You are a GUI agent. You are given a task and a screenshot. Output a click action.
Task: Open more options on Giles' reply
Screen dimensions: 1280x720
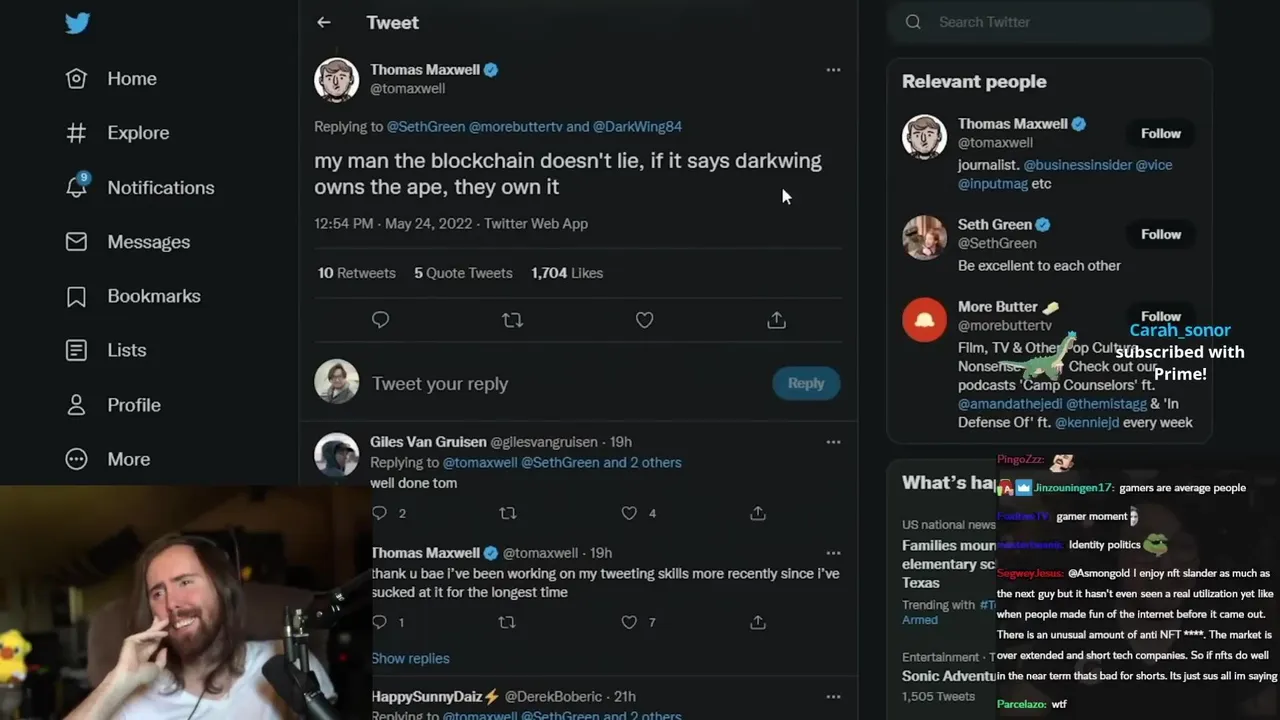pos(833,442)
